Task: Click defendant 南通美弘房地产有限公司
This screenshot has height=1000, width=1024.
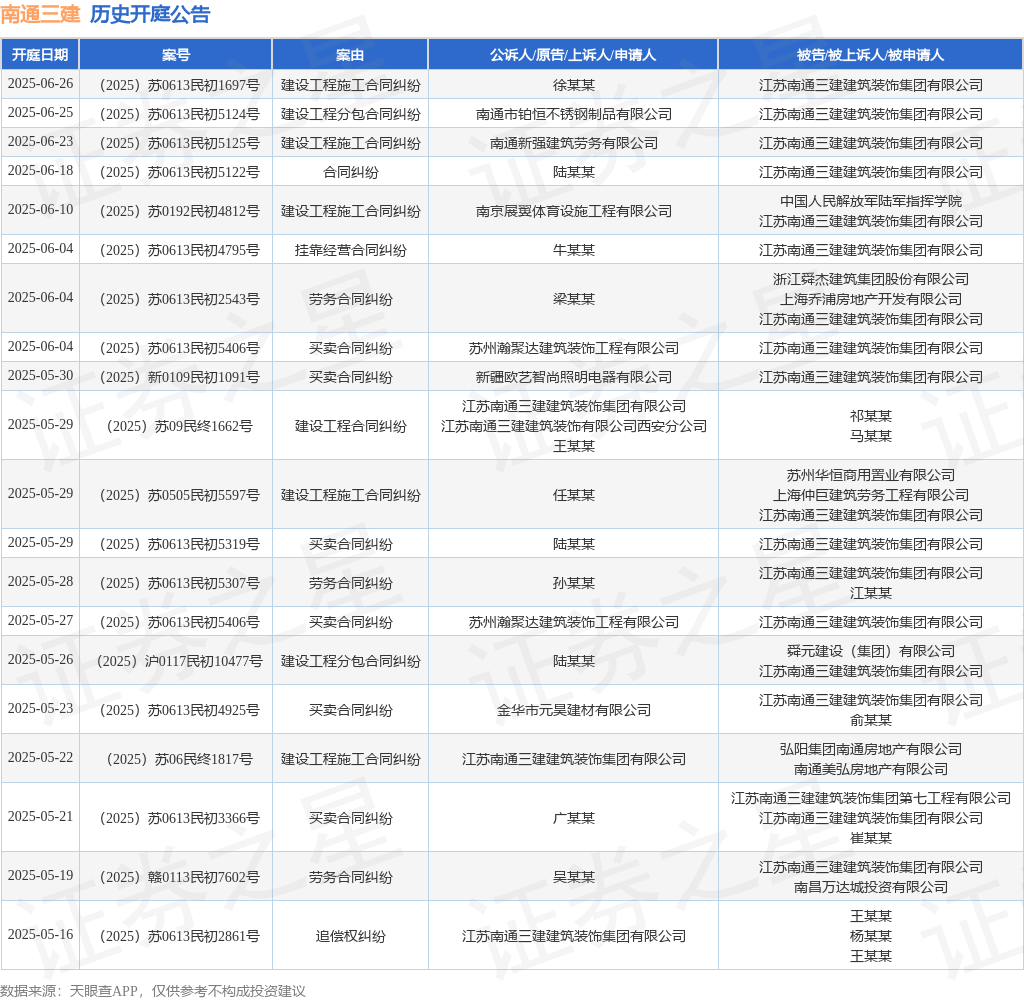Action: point(871,769)
